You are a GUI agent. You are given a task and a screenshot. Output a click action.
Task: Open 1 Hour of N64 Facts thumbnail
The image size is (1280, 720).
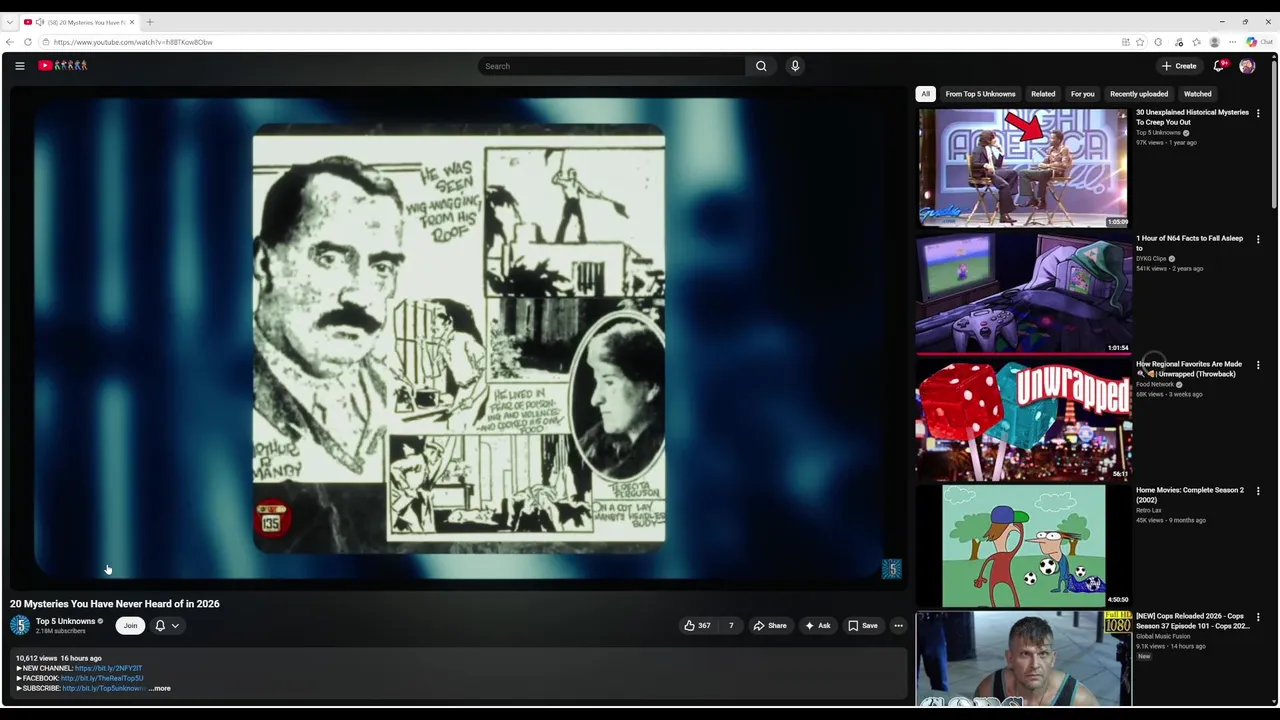[1023, 294]
